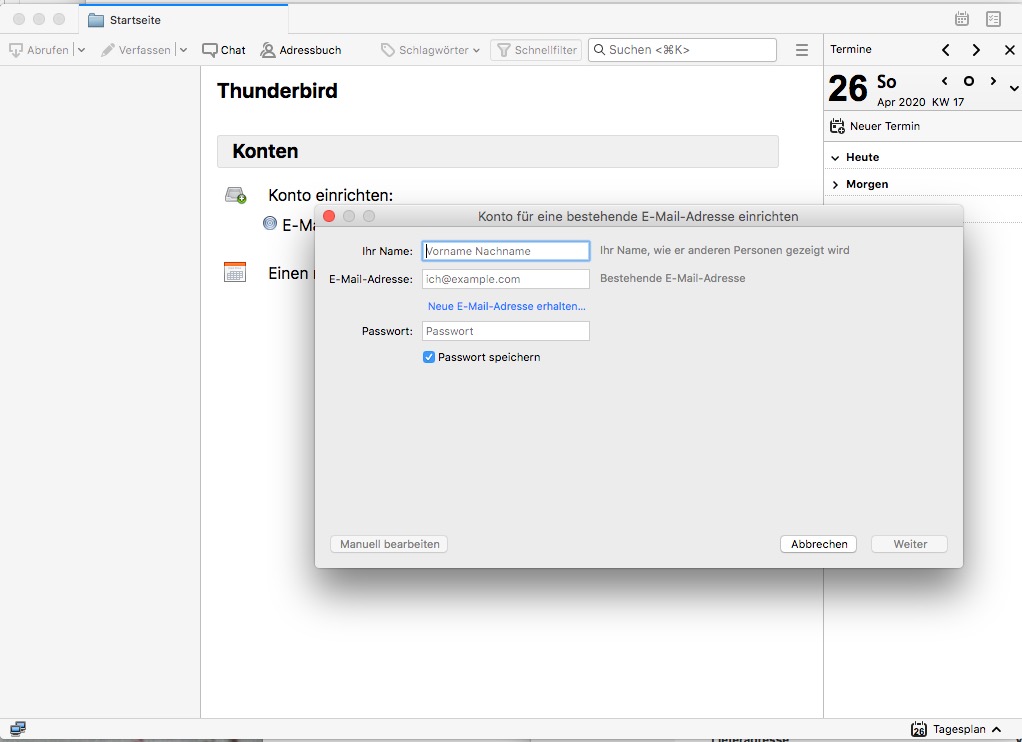Click Neuer Termin to create an event
1022x742 pixels.
[x=875, y=126]
